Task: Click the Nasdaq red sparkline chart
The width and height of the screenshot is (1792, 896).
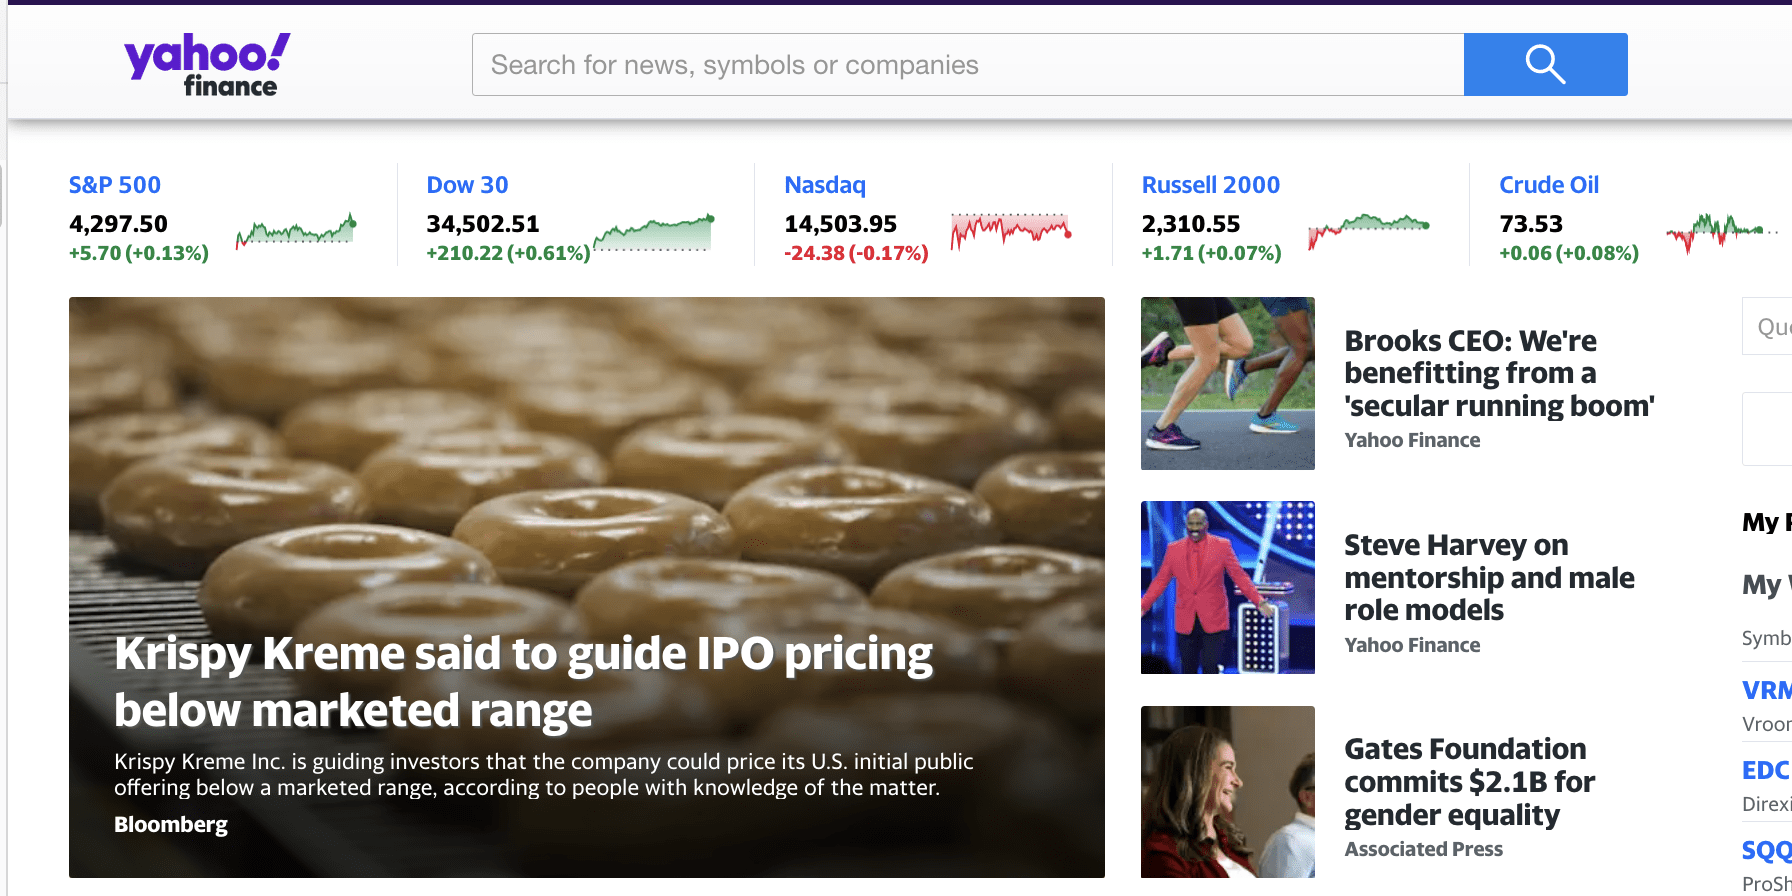Action: point(1010,230)
